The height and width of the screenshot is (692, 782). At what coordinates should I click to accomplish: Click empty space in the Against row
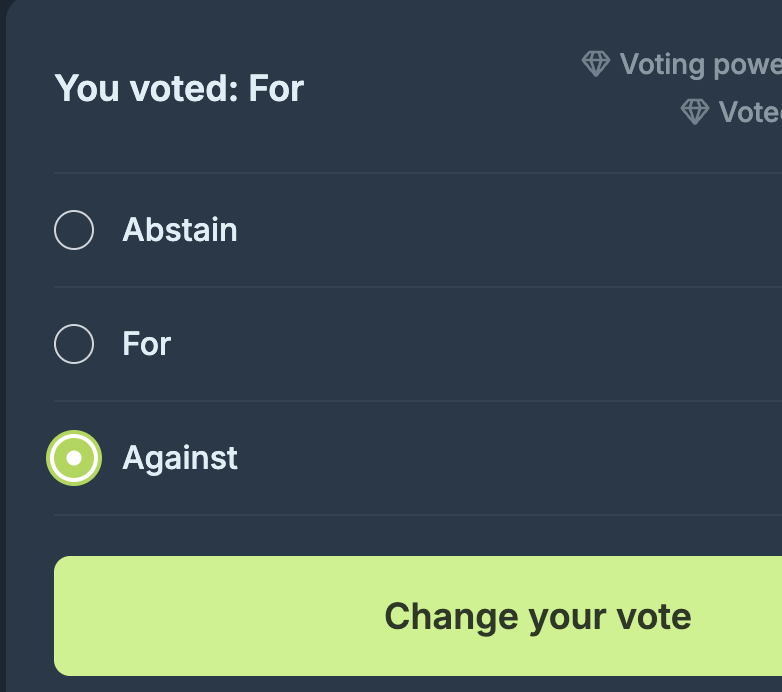click(500, 458)
